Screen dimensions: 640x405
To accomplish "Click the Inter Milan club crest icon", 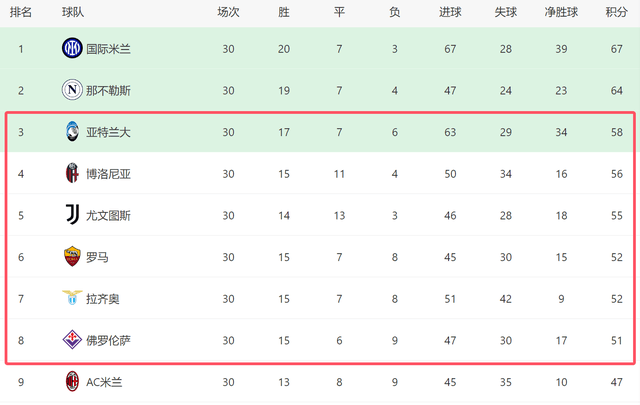I will pos(72,48).
